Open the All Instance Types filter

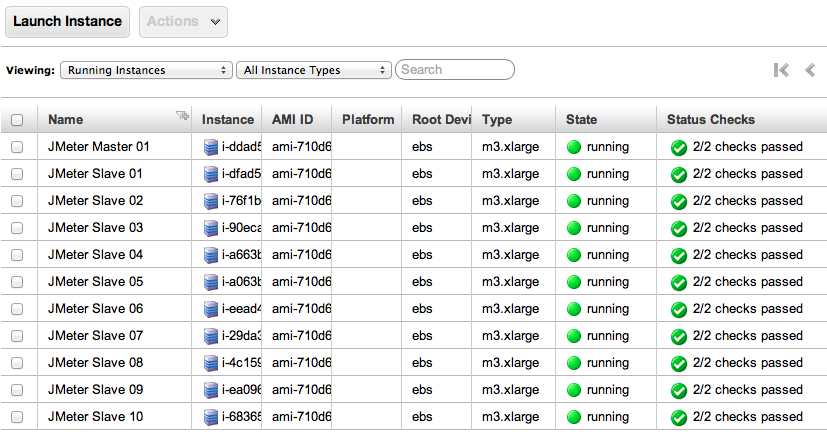pos(314,70)
